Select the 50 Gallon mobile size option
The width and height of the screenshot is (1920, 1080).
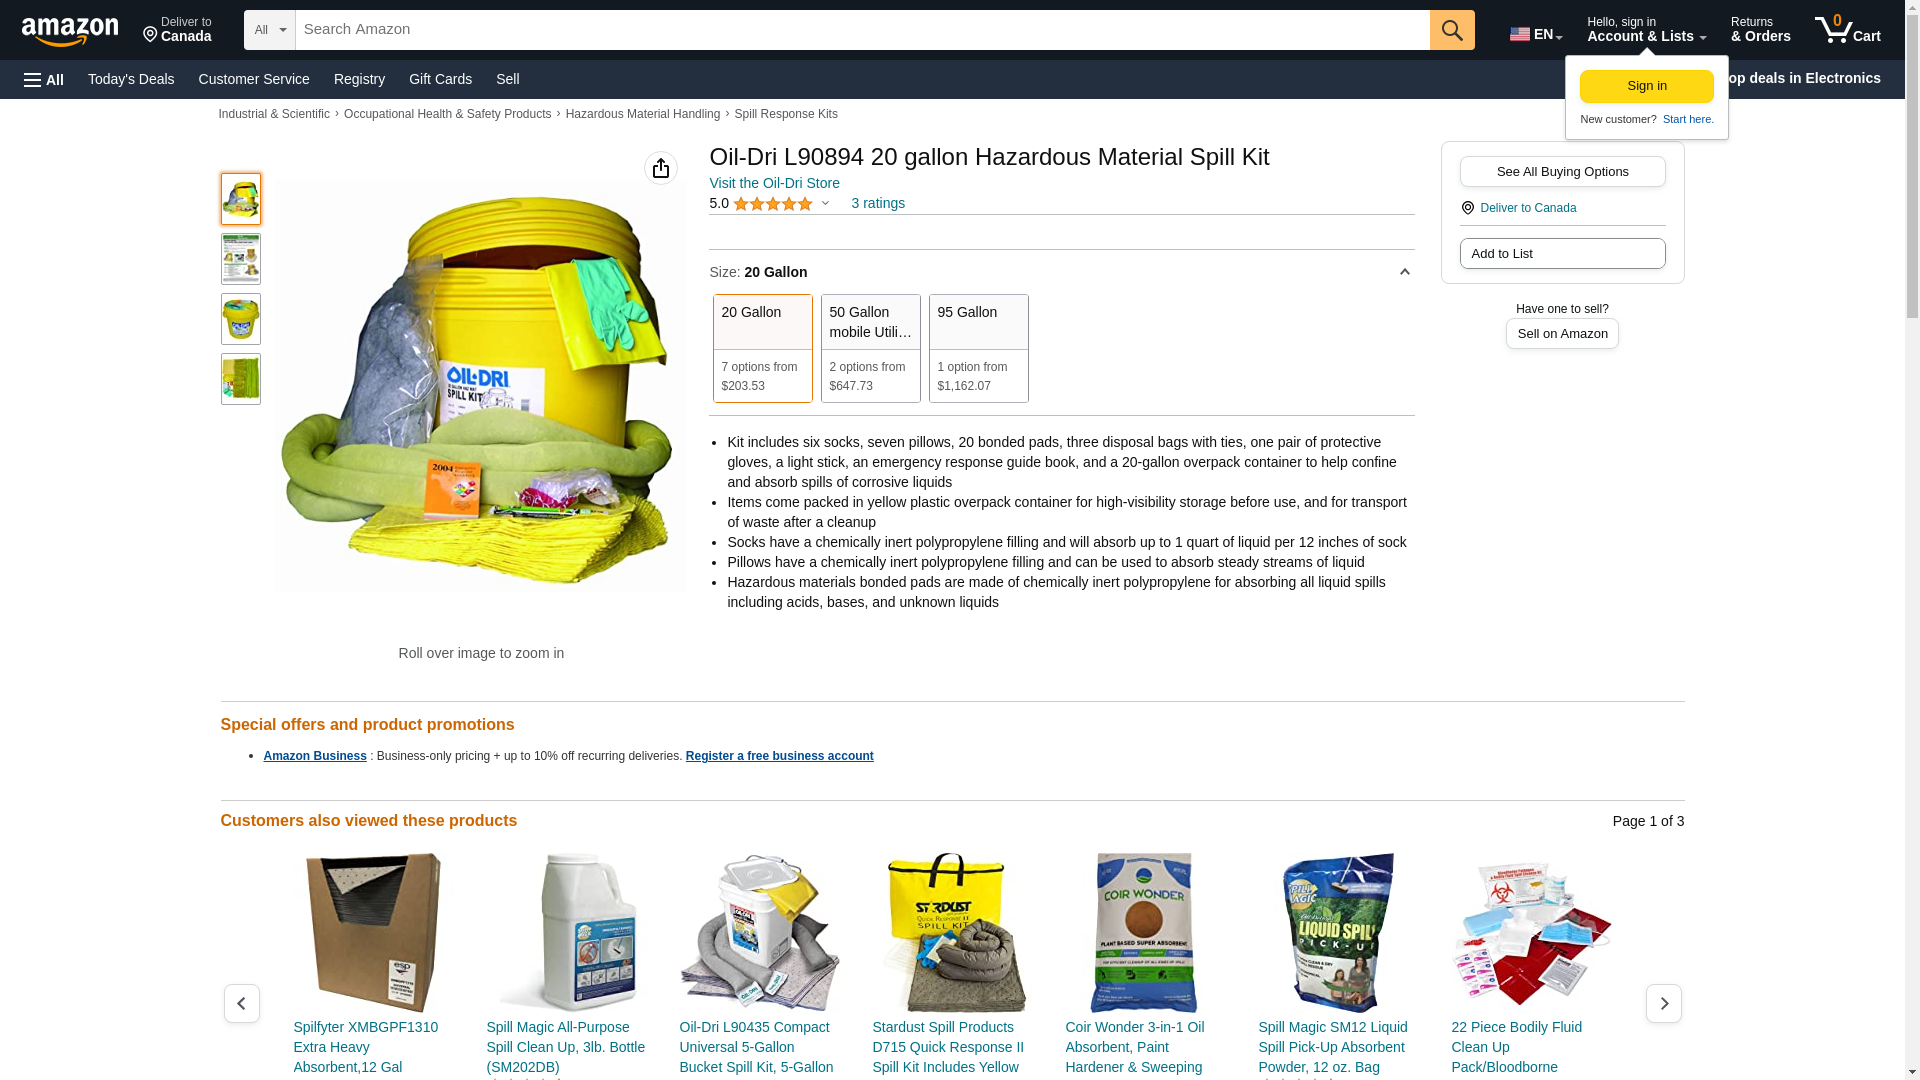[870, 348]
